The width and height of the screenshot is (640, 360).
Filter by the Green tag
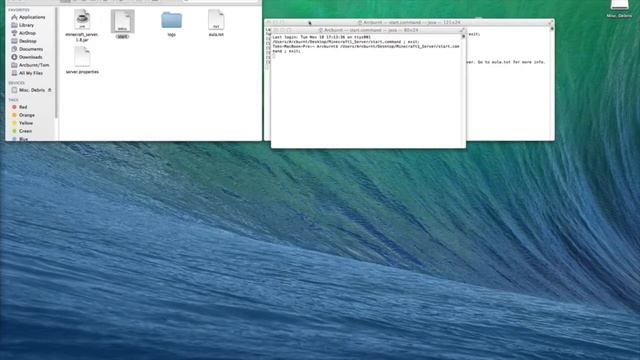click(22, 131)
